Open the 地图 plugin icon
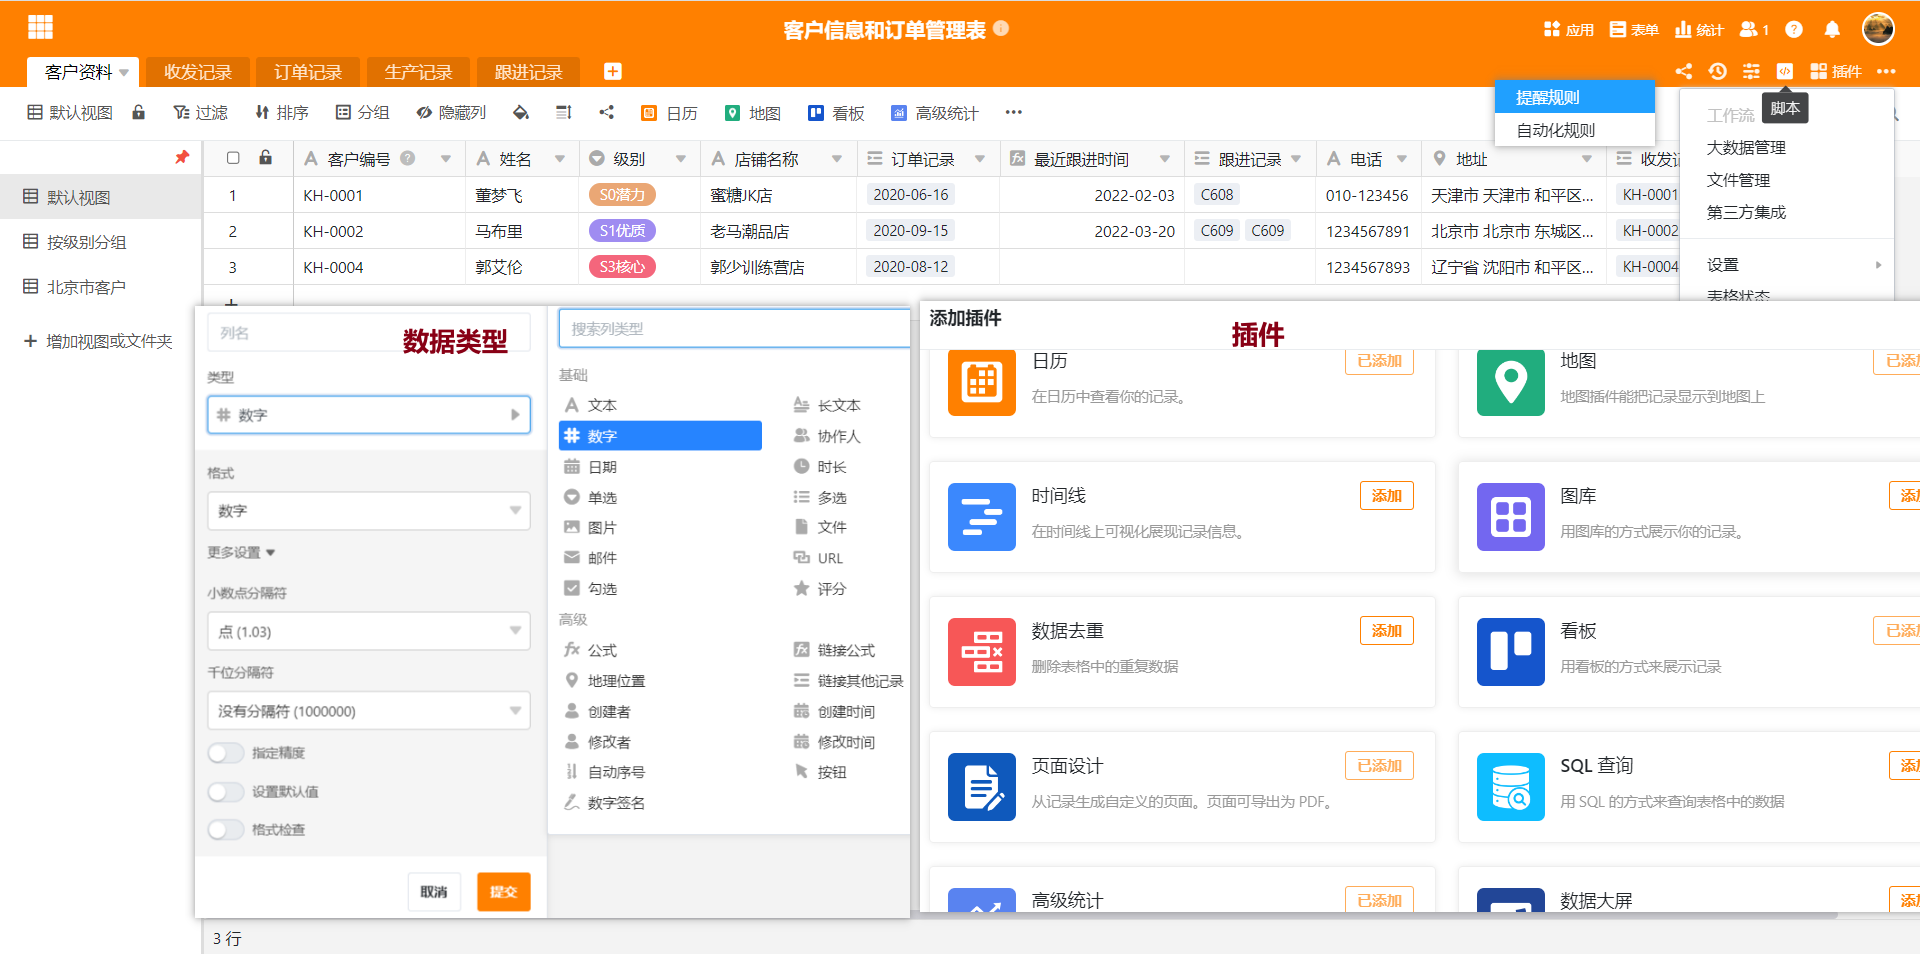1920x954 pixels. click(1510, 381)
